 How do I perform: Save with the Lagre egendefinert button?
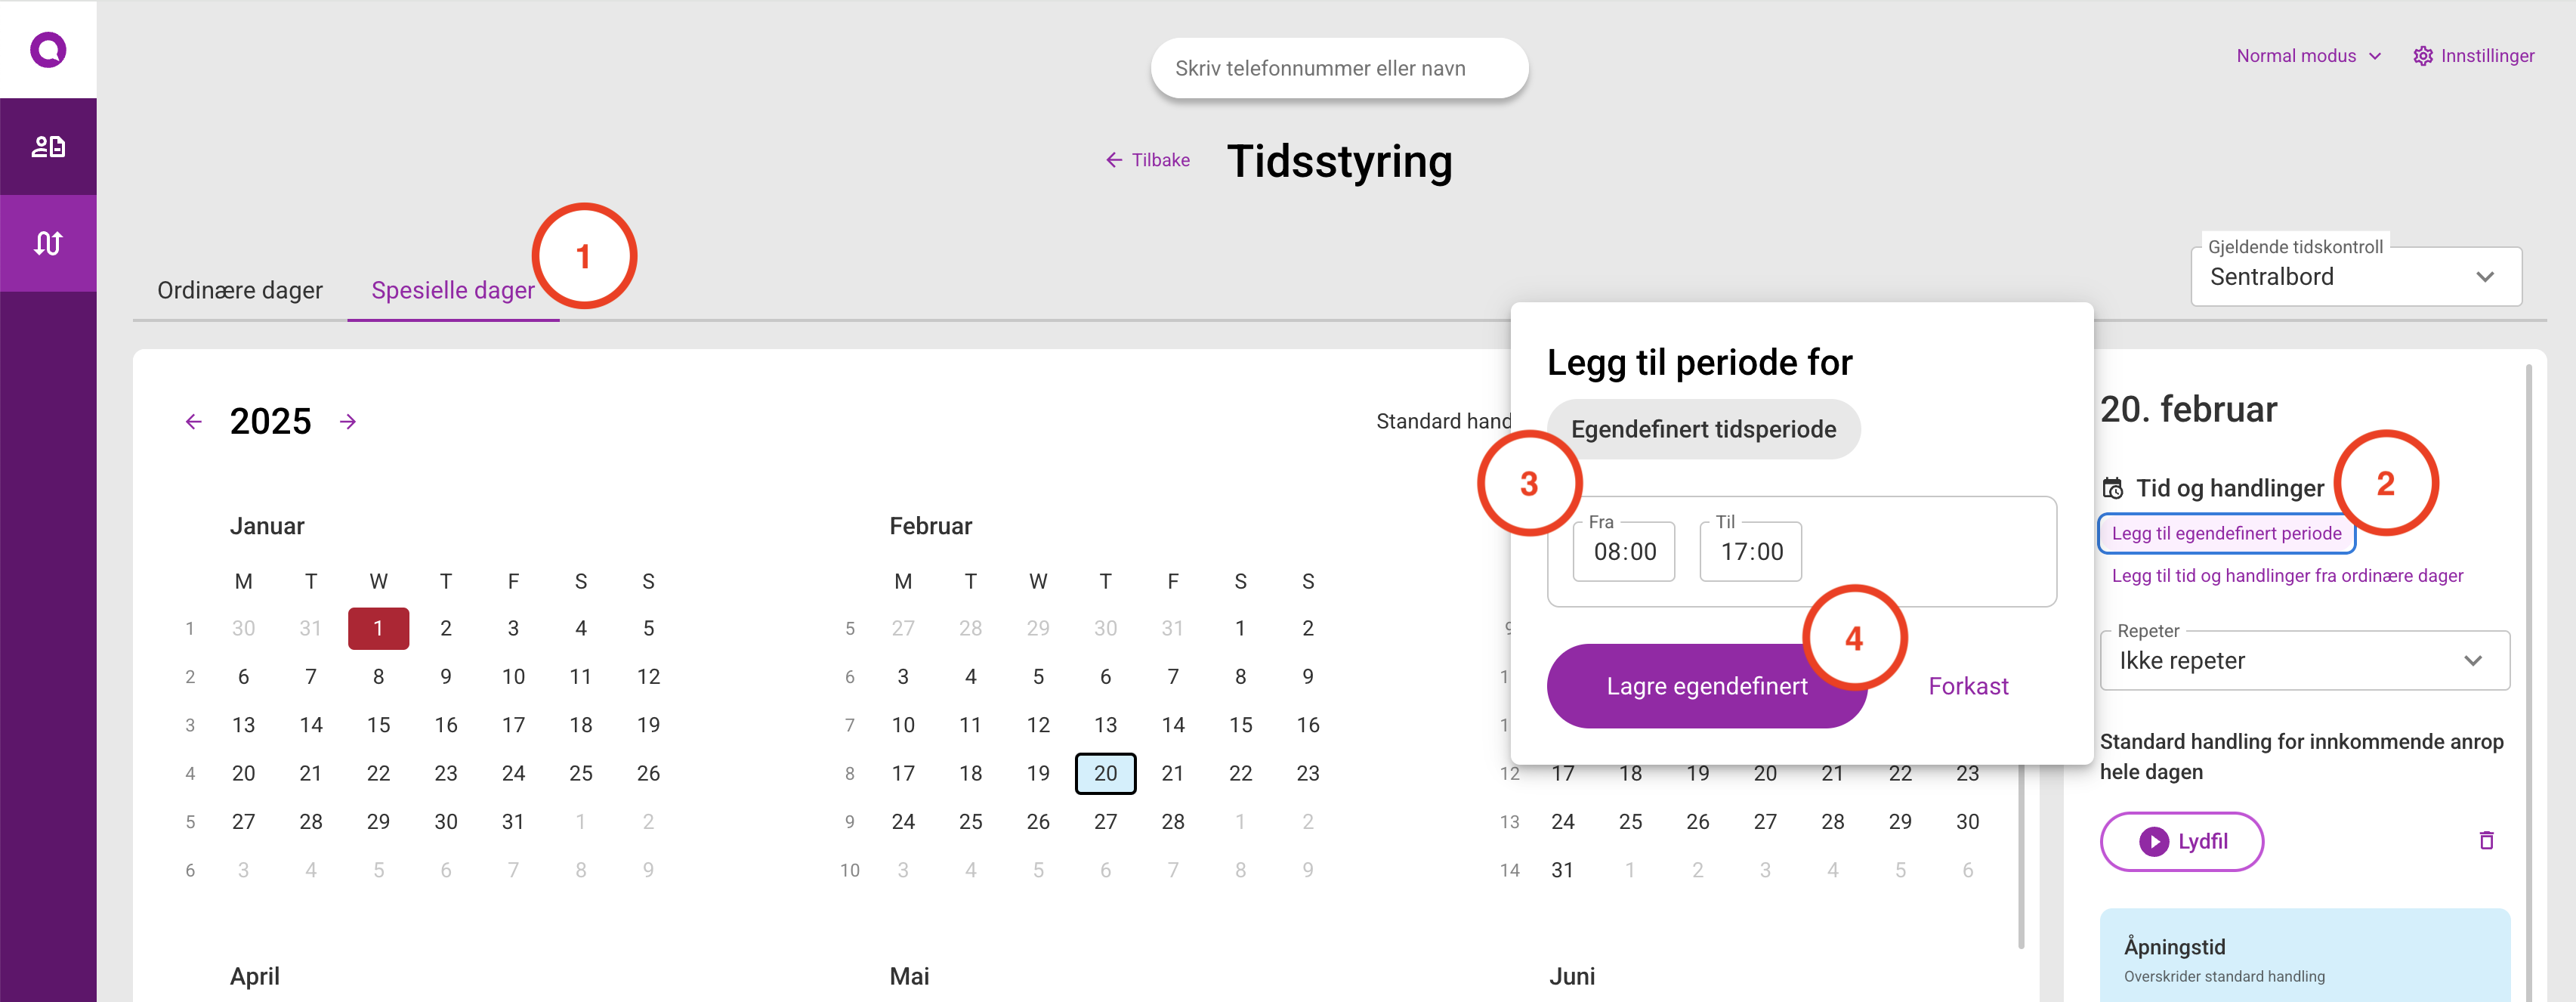pyautogui.click(x=1707, y=686)
